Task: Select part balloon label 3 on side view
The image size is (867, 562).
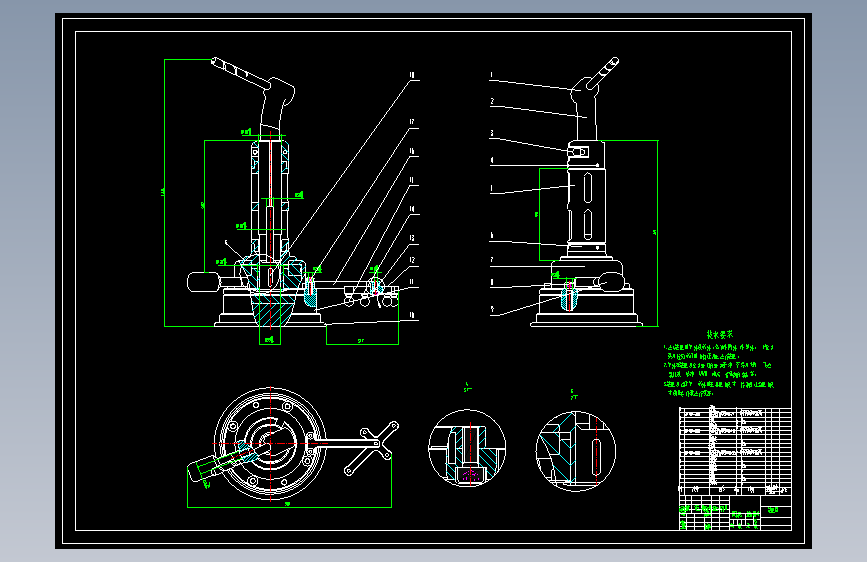Action: coord(492,133)
